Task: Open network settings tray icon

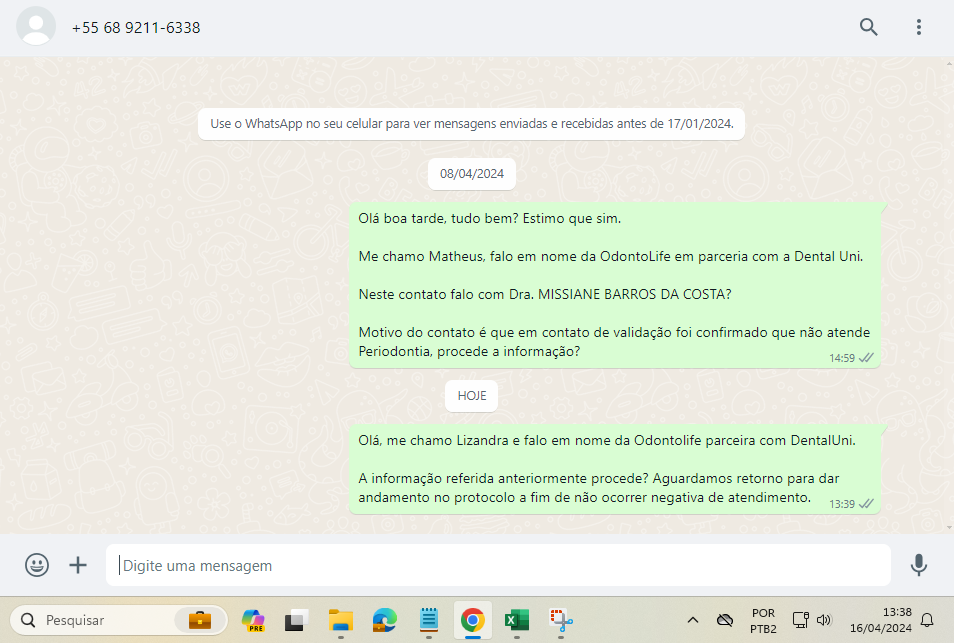Action: point(800,620)
